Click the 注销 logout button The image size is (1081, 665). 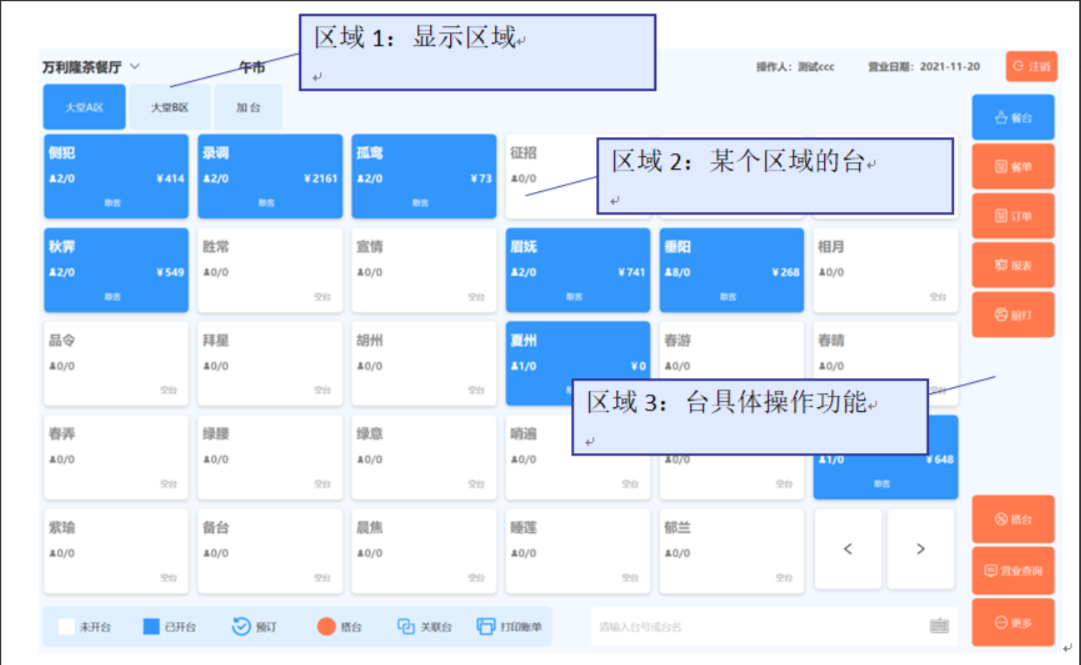(x=1031, y=67)
